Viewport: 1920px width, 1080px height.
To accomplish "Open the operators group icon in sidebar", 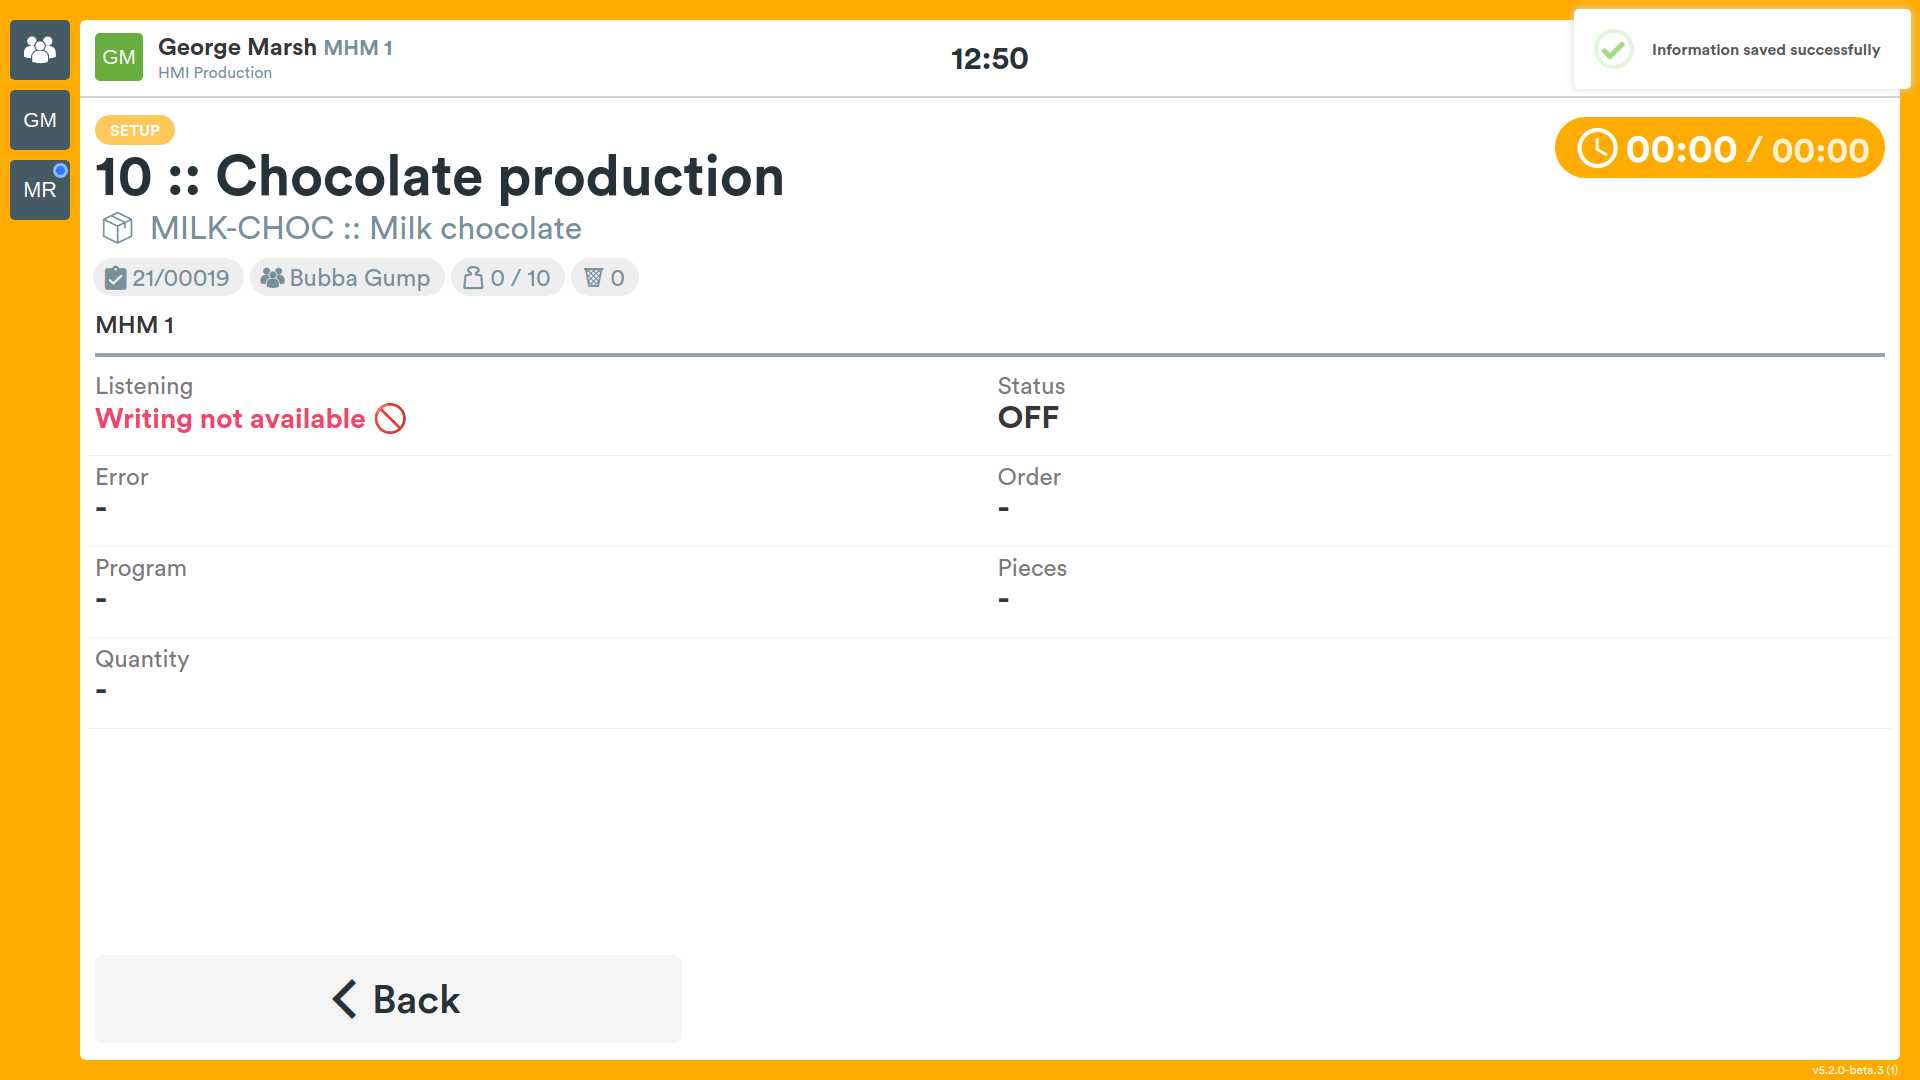I will [x=40, y=50].
